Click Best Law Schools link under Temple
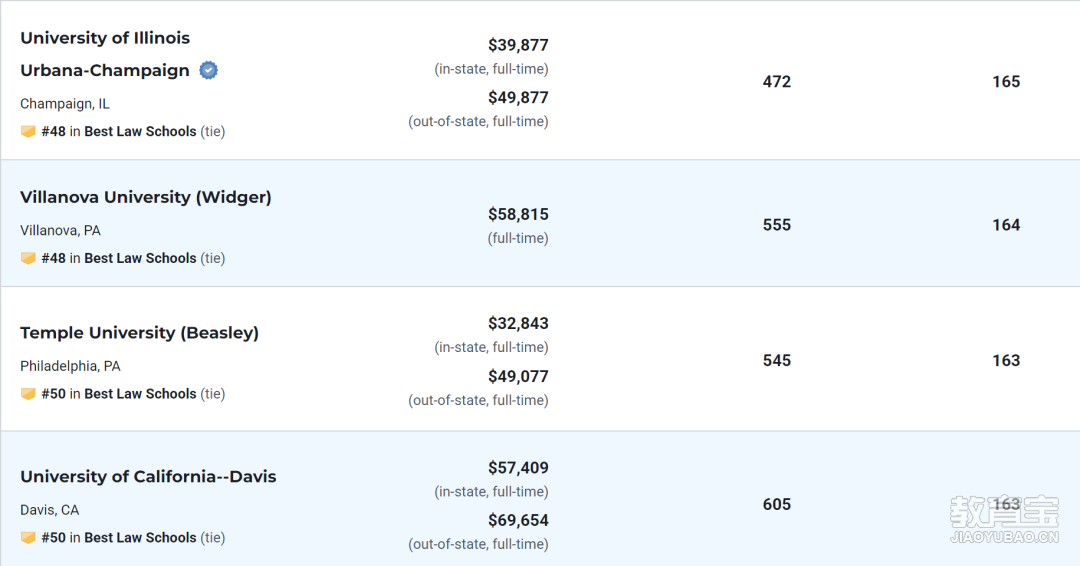Image resolution: width=1080 pixels, height=566 pixels. [140, 394]
